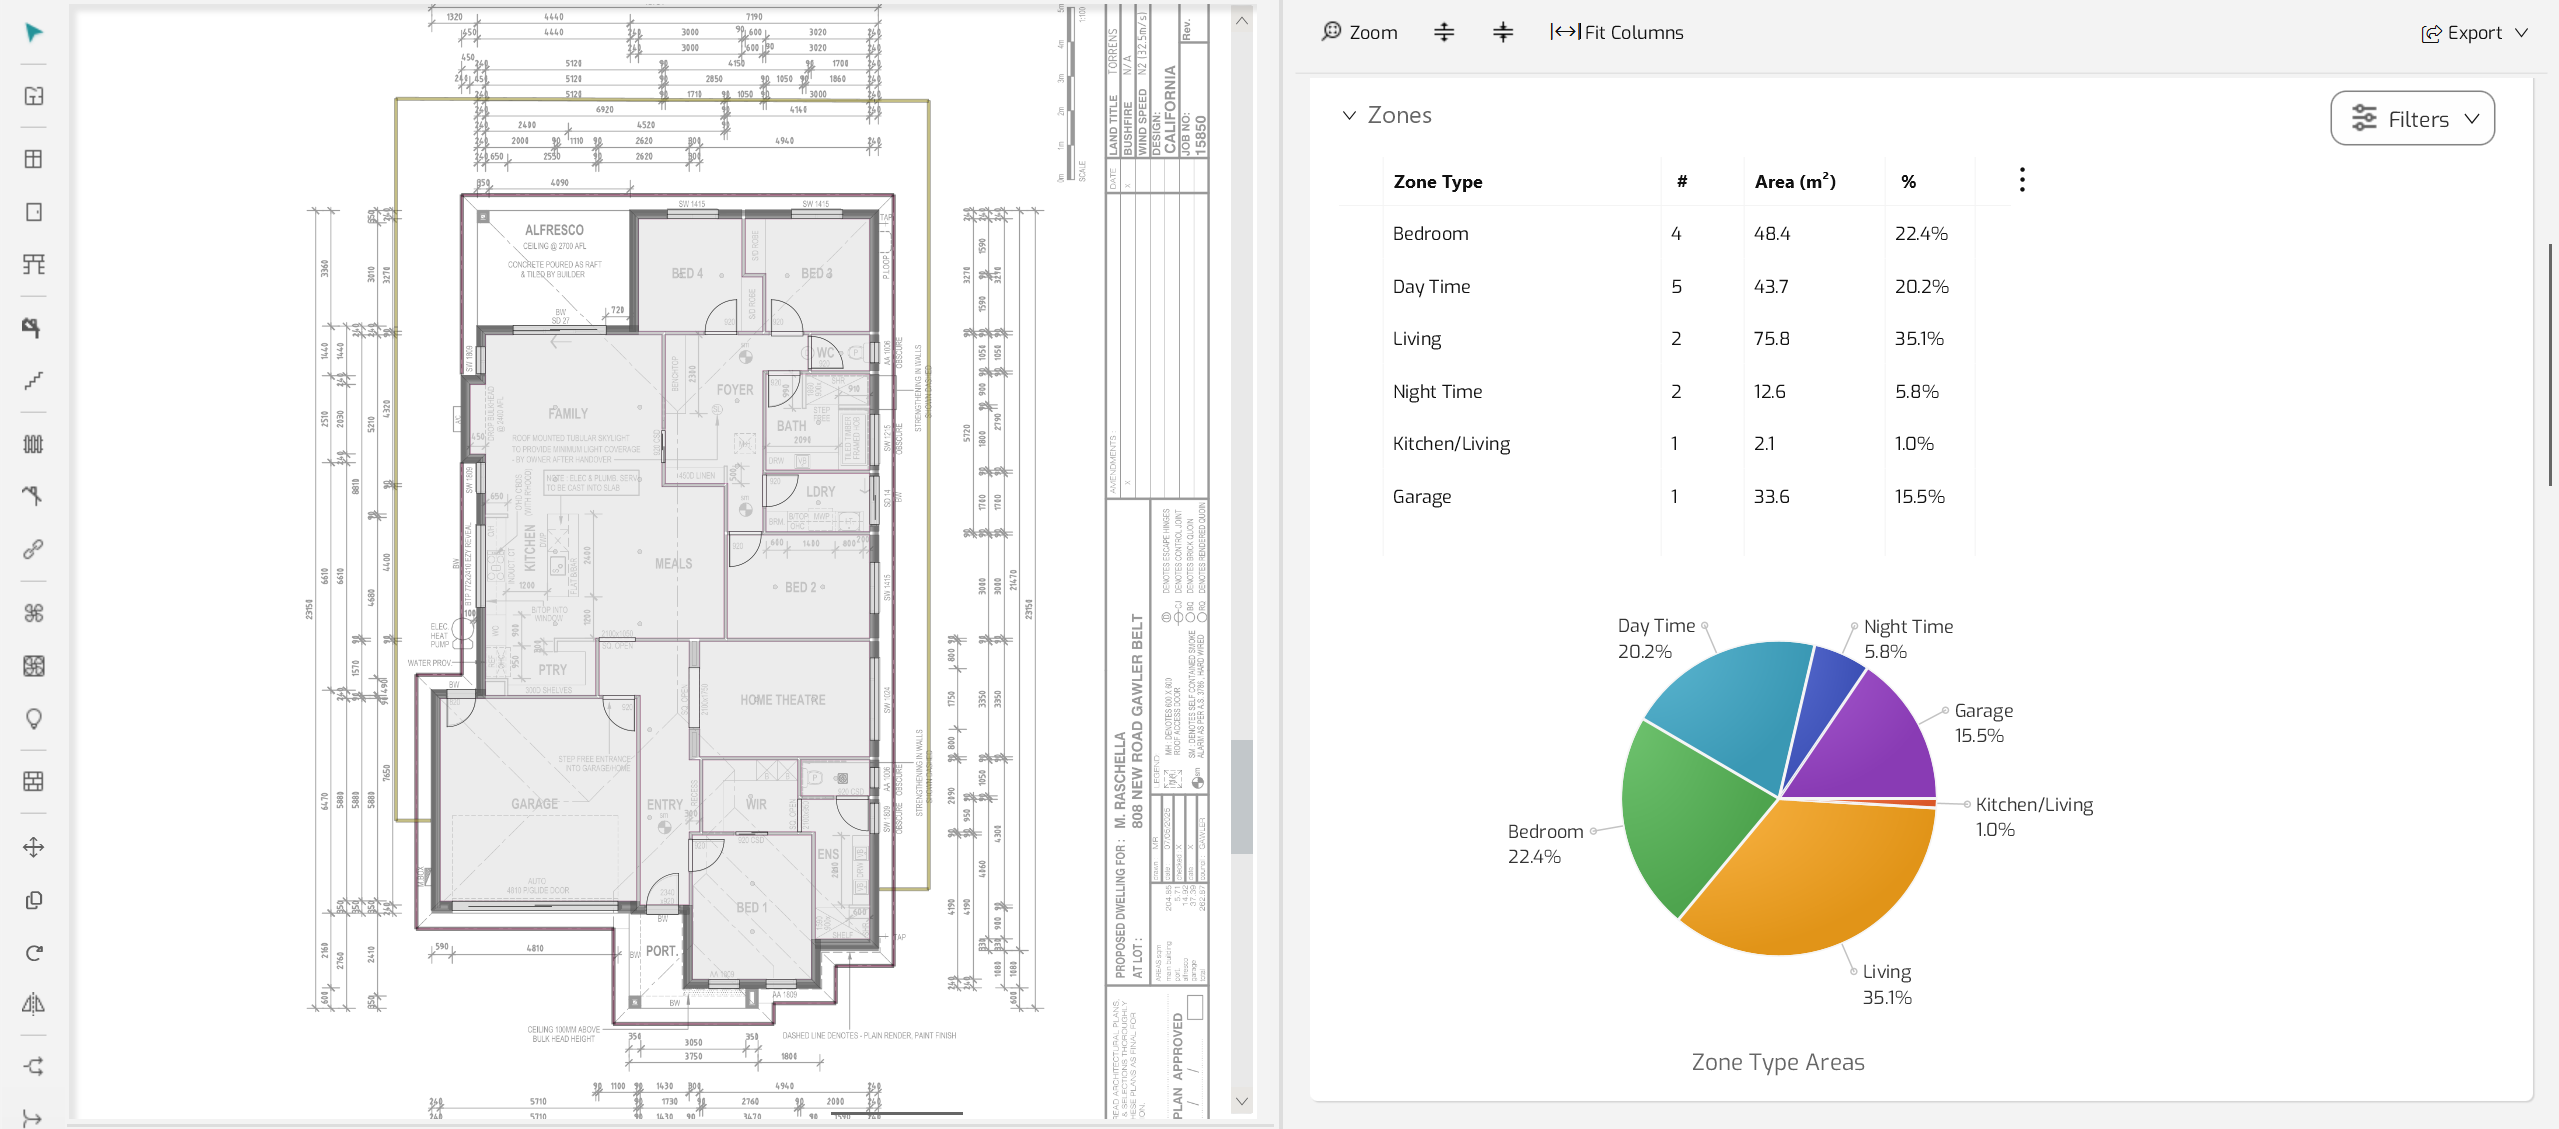Select the arrow pointer tool
2559x1129 pixels.
pos(33,32)
